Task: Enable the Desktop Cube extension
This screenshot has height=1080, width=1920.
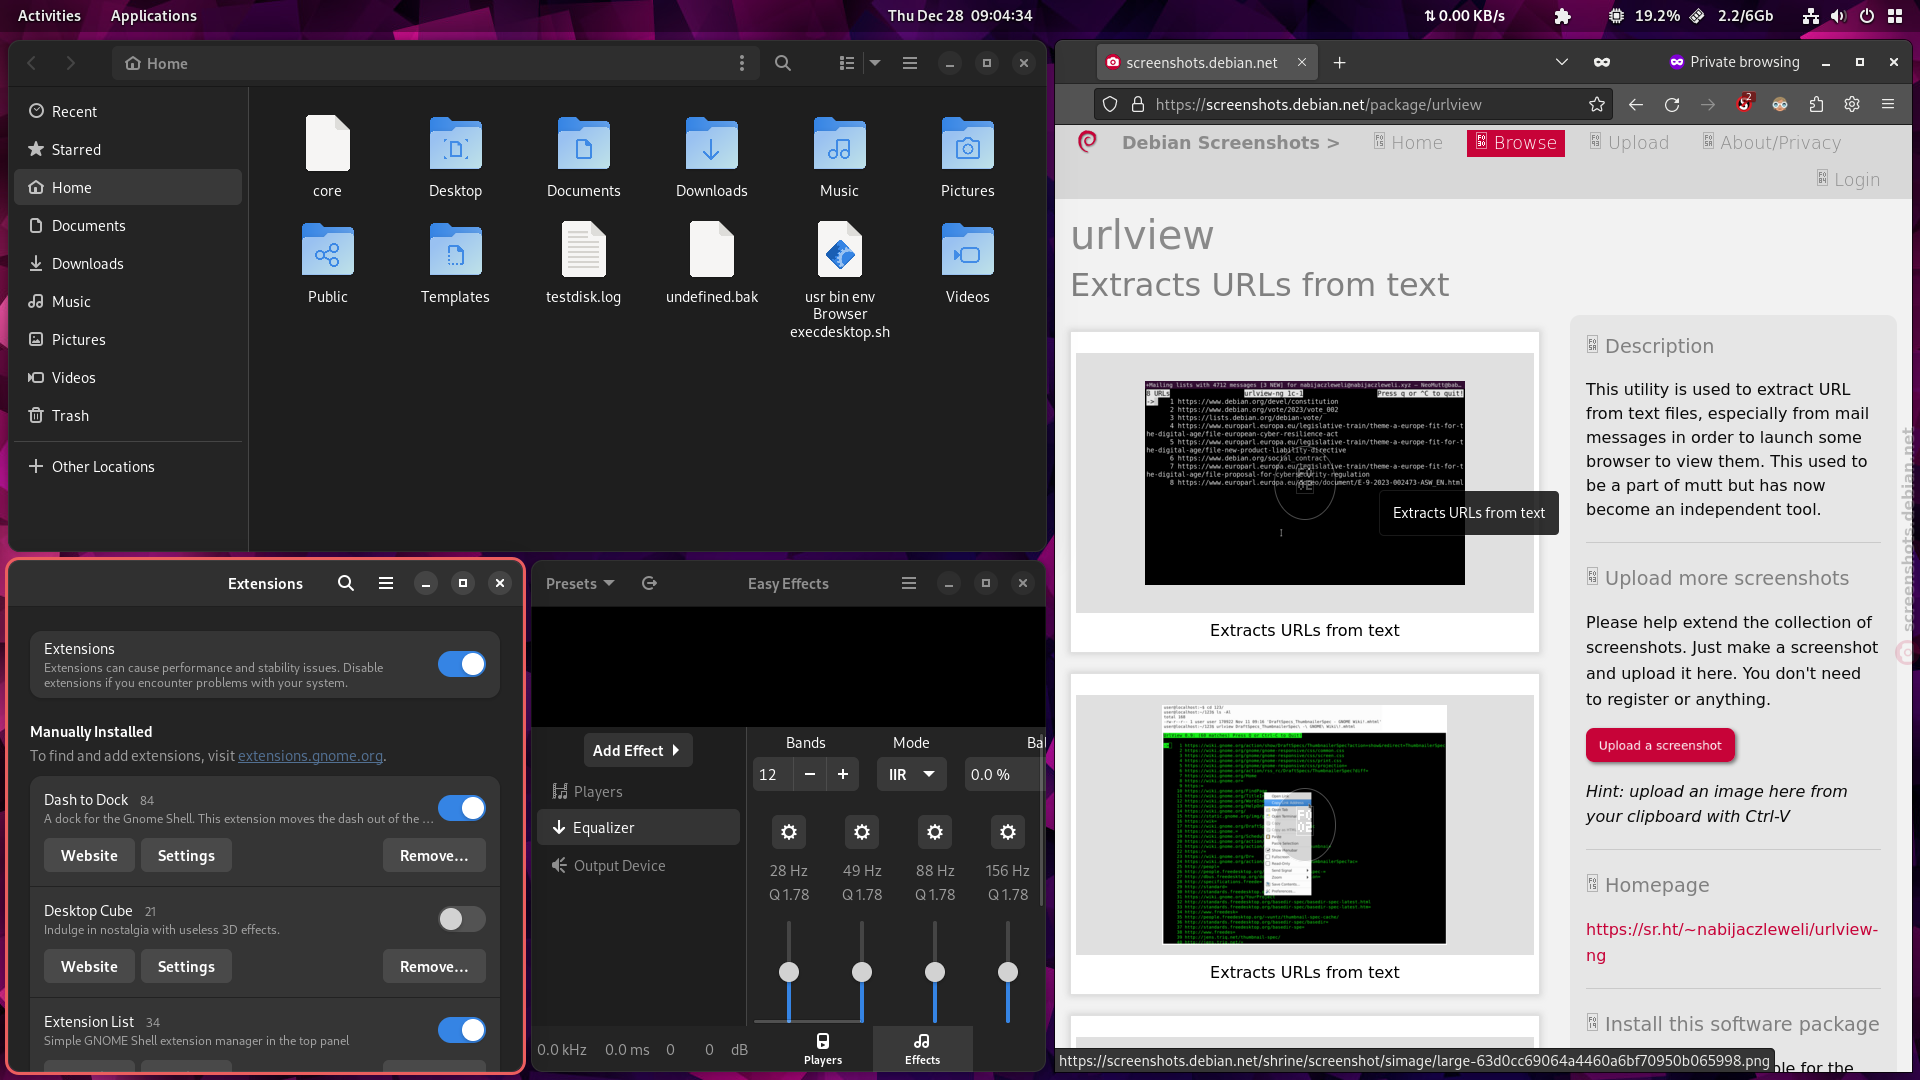Action: (x=462, y=919)
